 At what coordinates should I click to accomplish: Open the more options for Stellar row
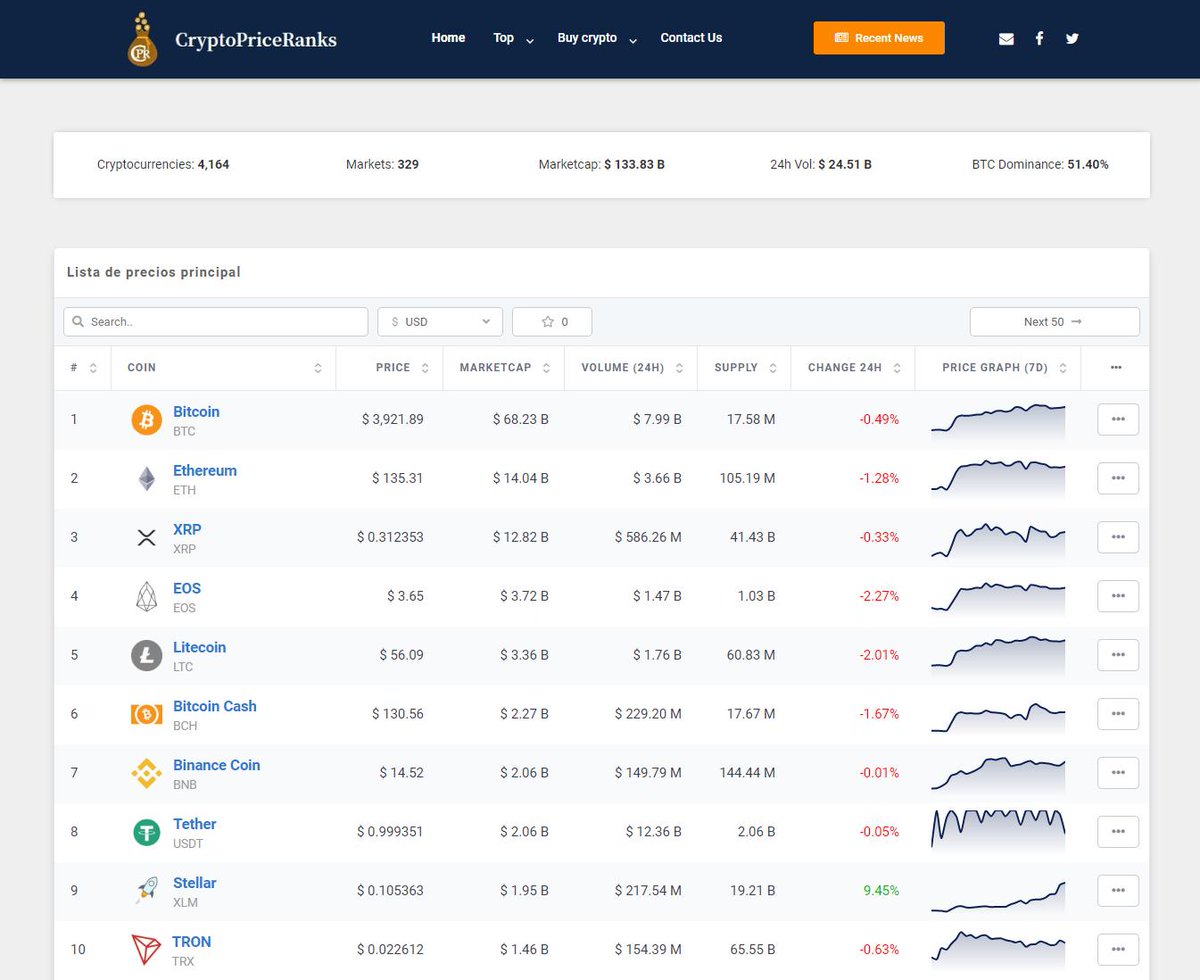point(1118,891)
